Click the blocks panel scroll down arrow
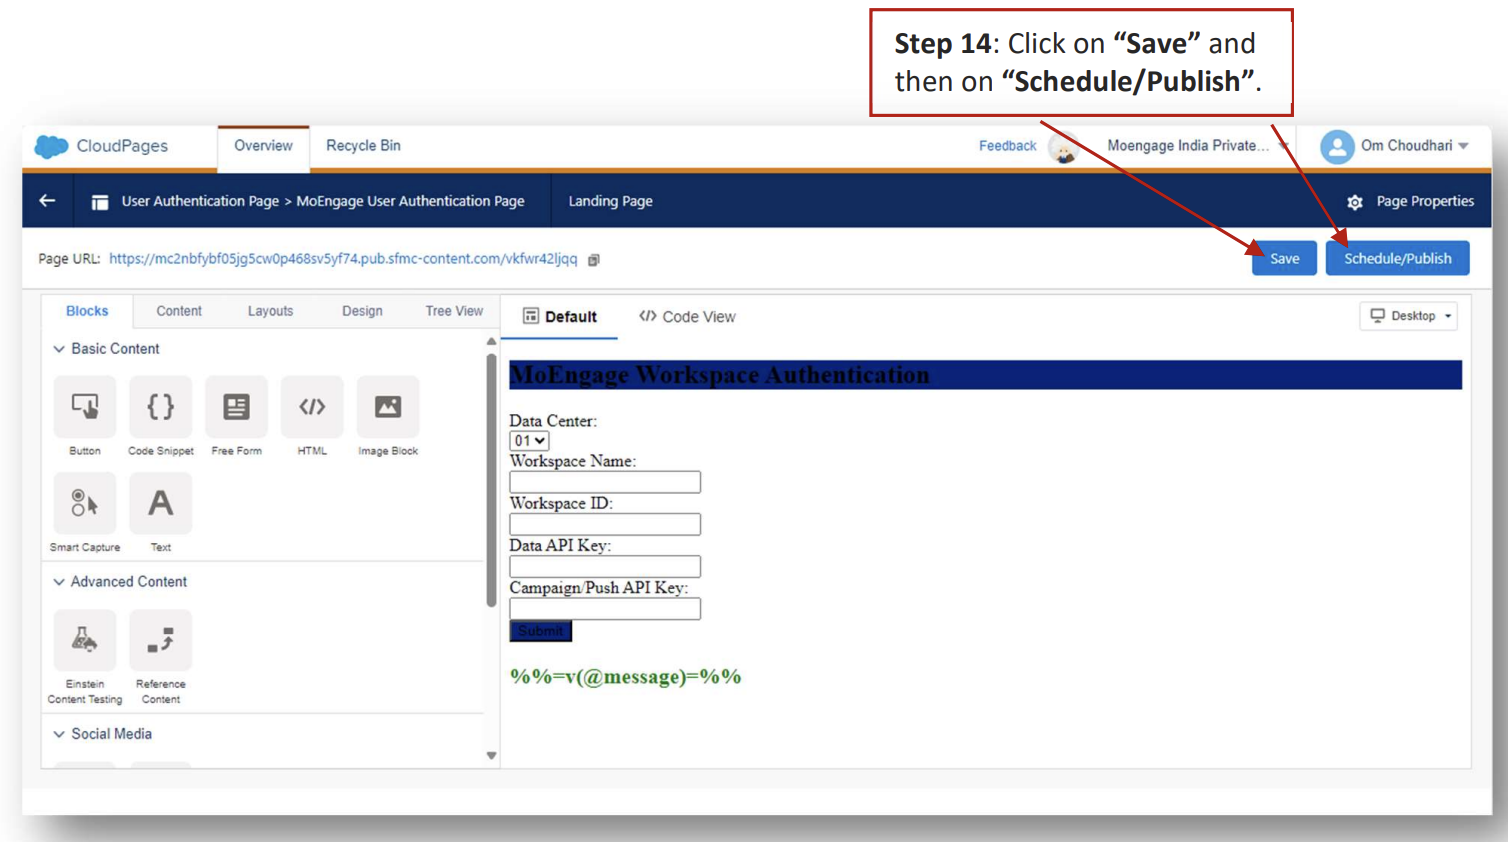This screenshot has height=842, width=1508. [491, 756]
